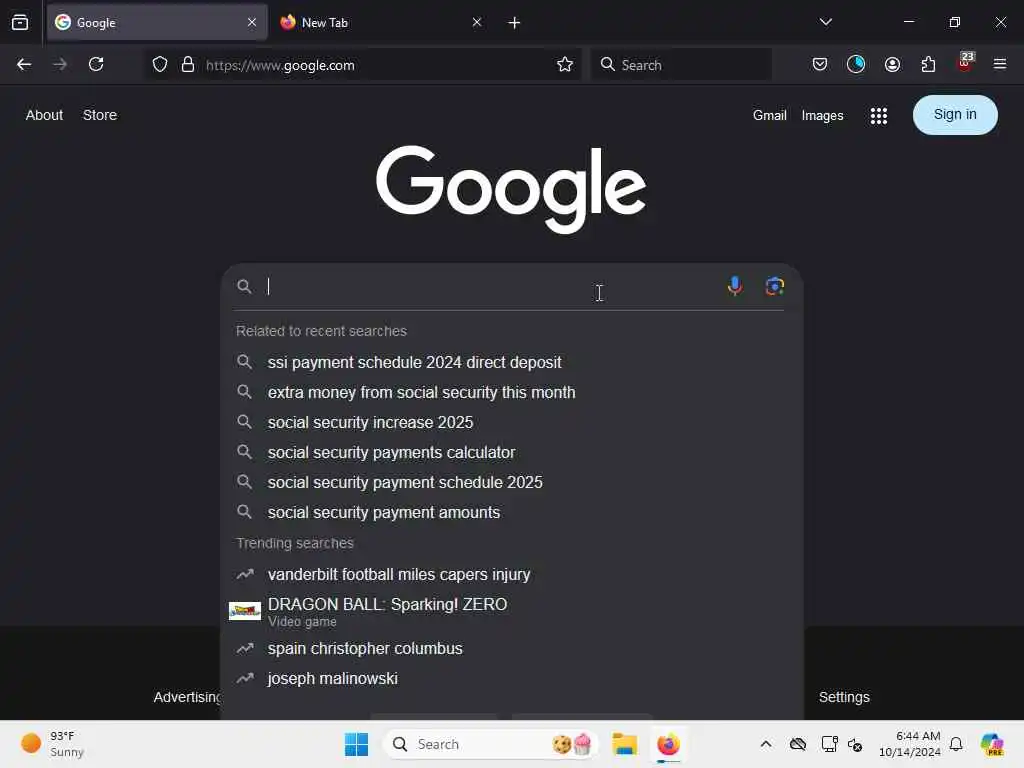This screenshot has width=1024, height=768.
Task: Show site security padlock info
Action: tap(188, 65)
